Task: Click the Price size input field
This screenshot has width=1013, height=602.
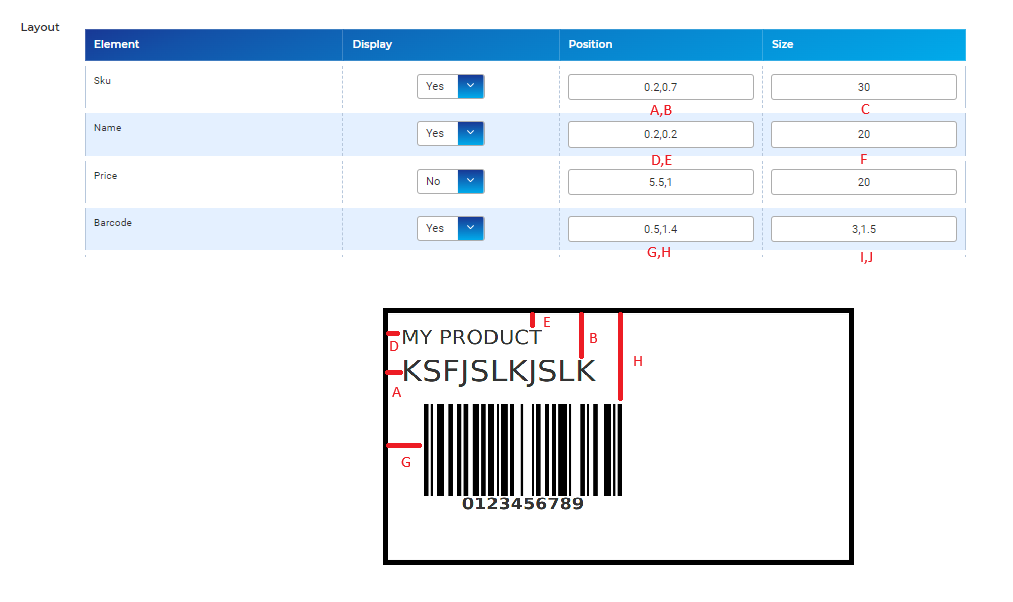Action: click(x=863, y=182)
